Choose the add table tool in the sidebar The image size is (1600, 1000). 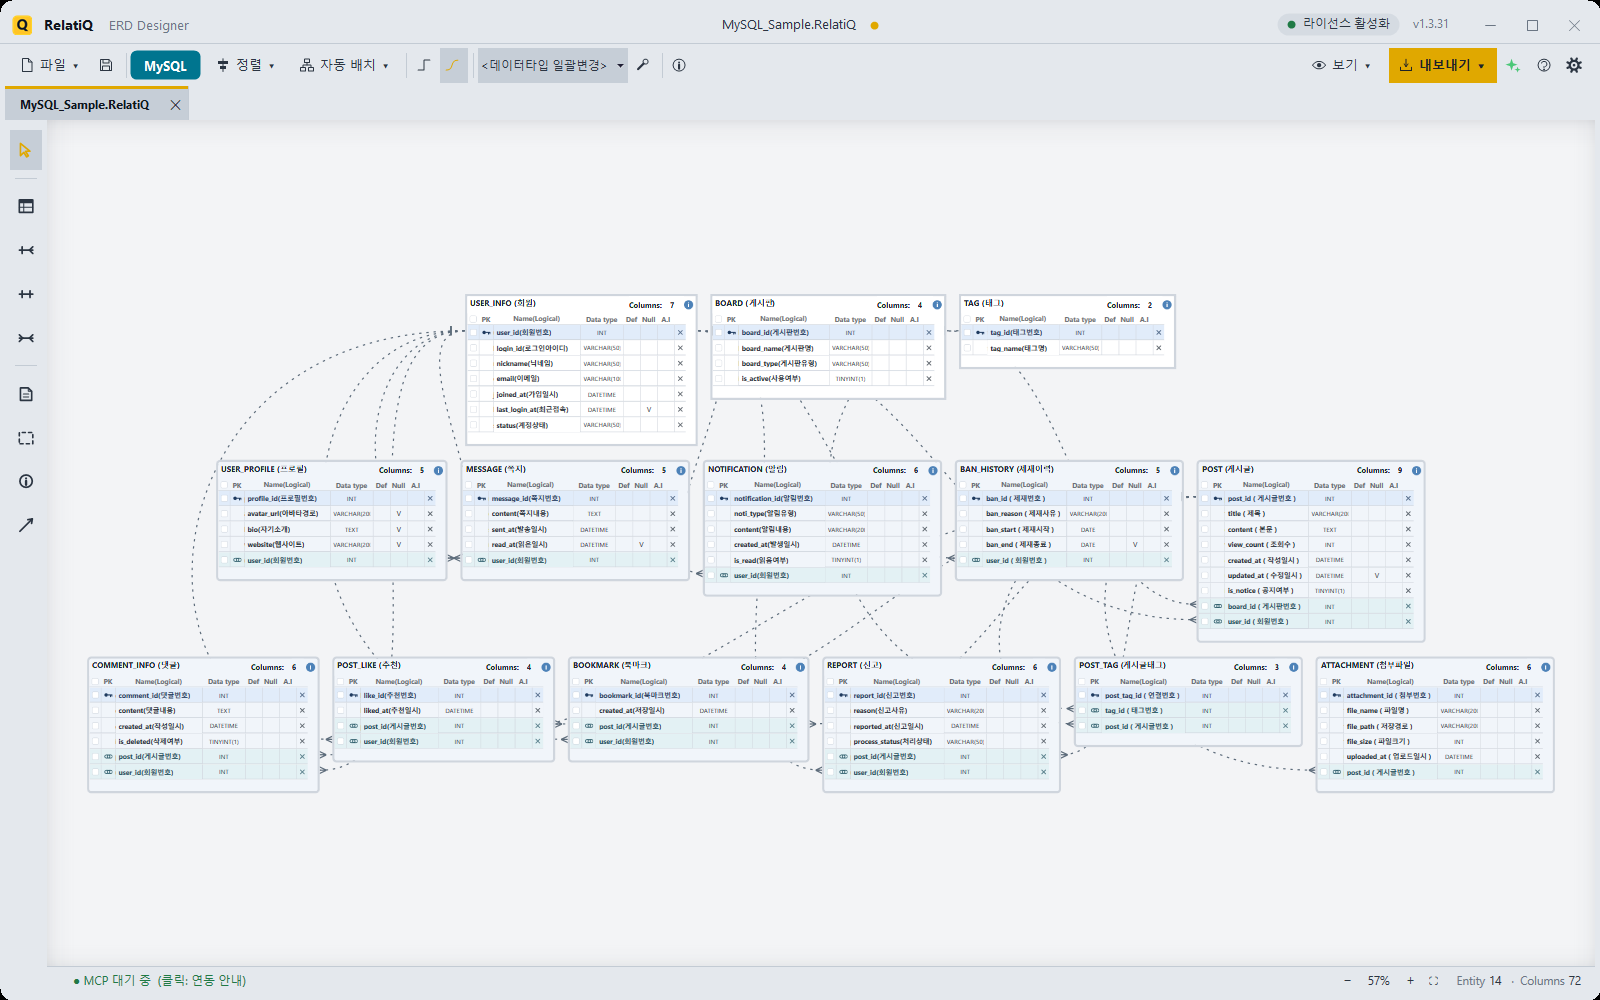[x=26, y=206]
